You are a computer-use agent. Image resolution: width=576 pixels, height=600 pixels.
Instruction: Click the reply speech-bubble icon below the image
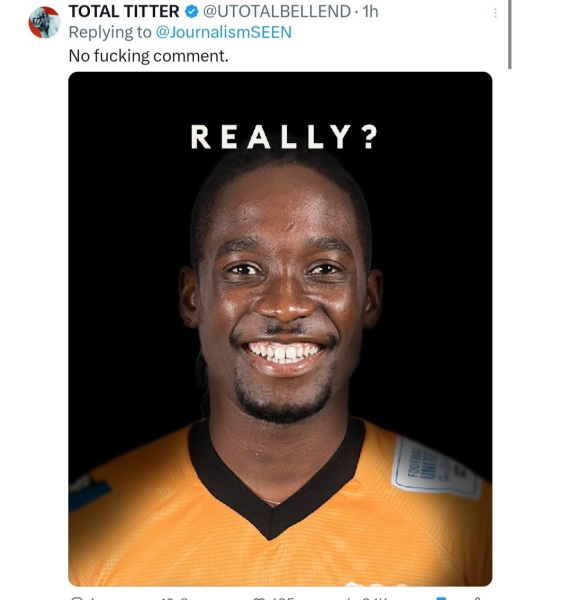(x=77, y=598)
